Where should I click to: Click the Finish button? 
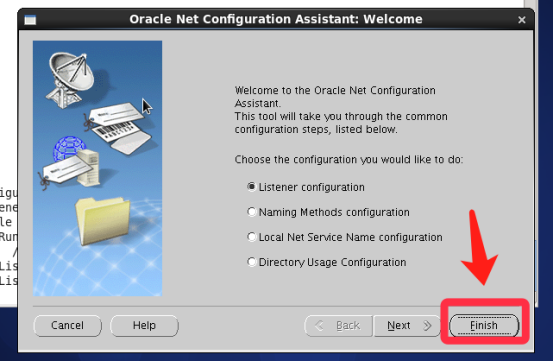(x=484, y=325)
